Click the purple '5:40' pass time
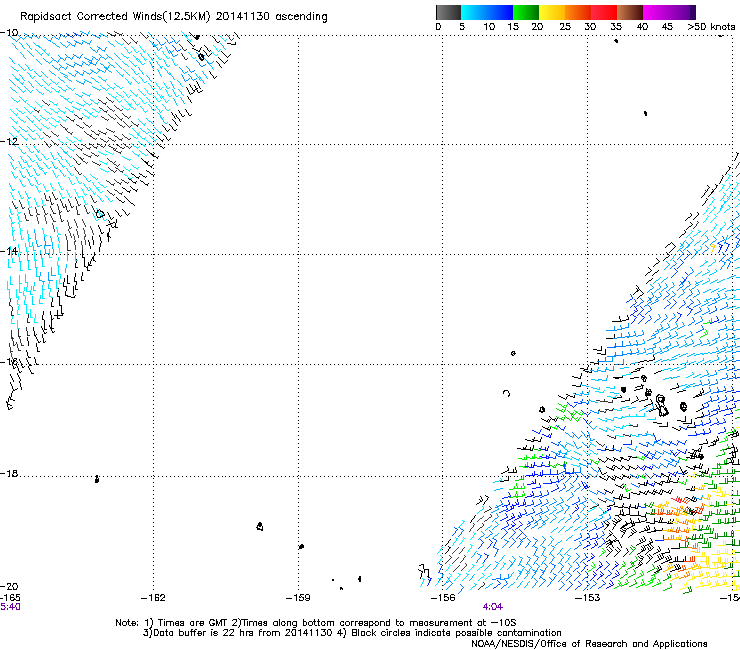The image size is (740, 650). 10,607
